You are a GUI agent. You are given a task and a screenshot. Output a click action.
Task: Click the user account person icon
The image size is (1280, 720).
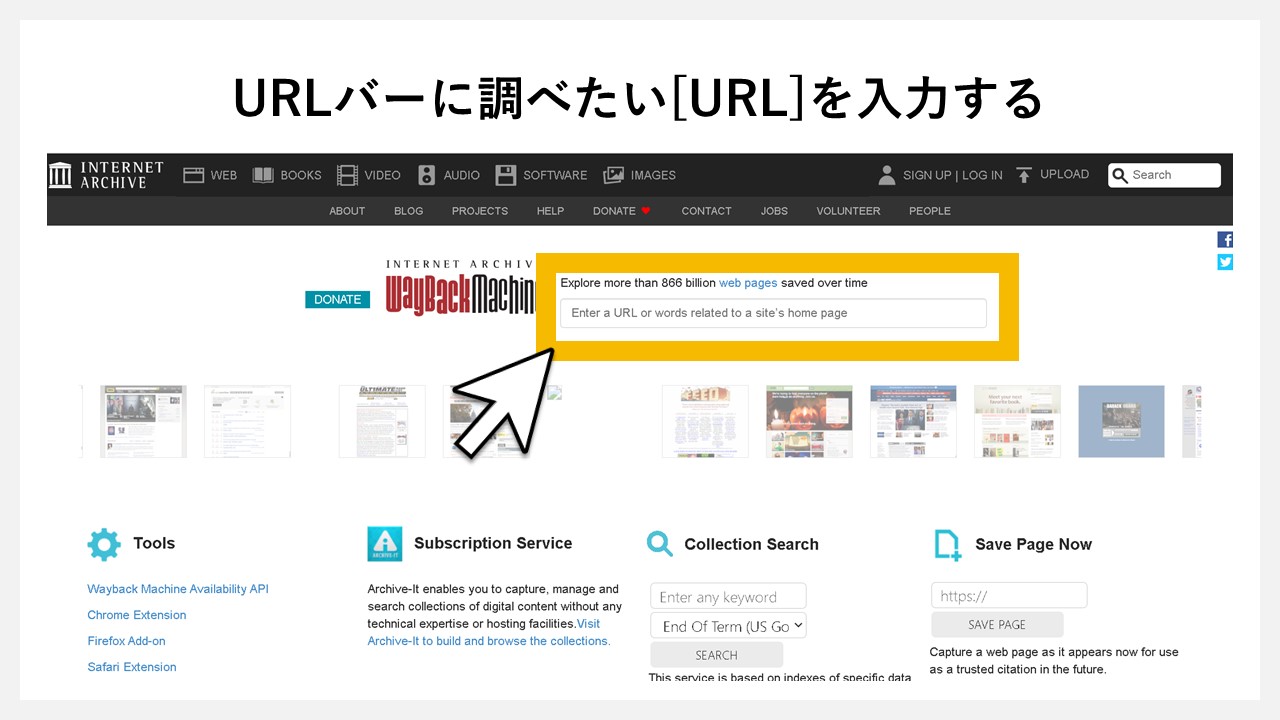pyautogui.click(x=886, y=175)
